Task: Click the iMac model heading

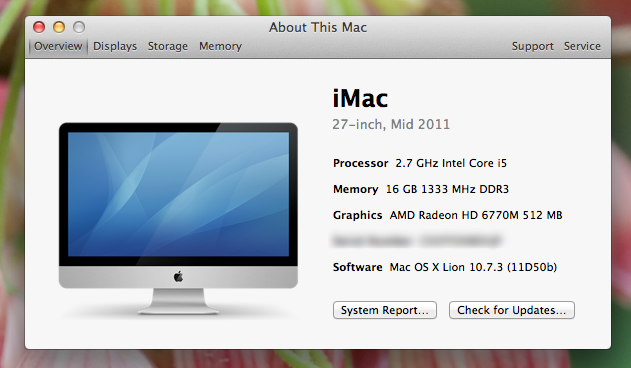Action: tap(360, 98)
